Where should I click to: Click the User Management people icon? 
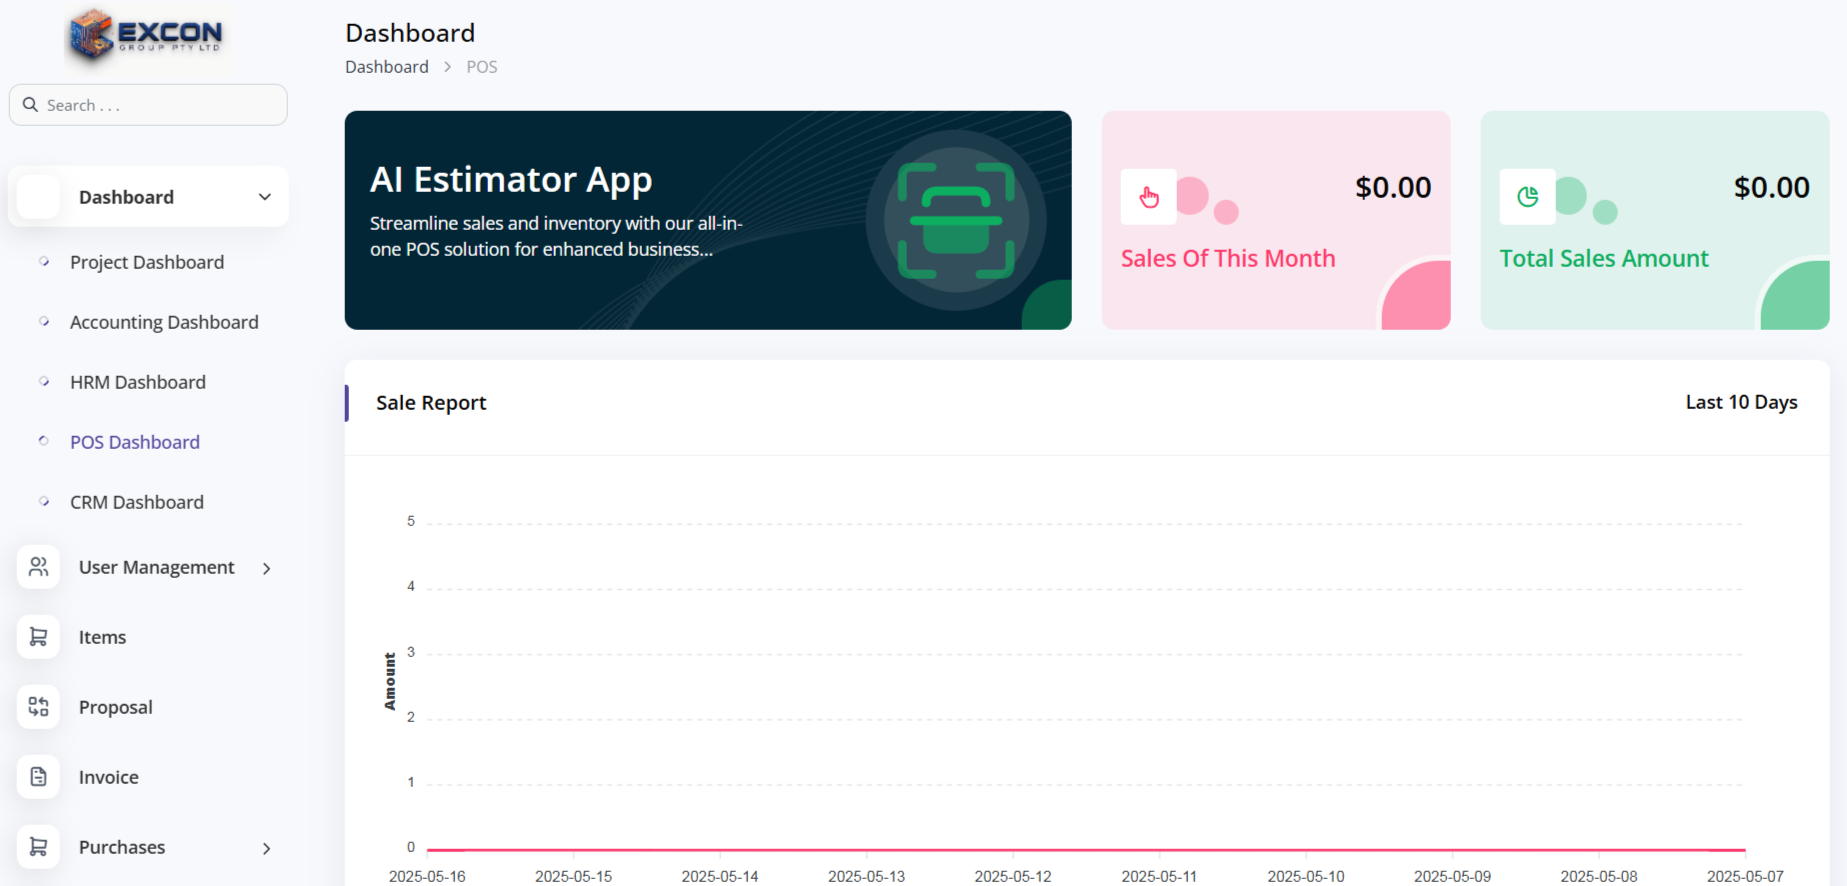tap(39, 567)
